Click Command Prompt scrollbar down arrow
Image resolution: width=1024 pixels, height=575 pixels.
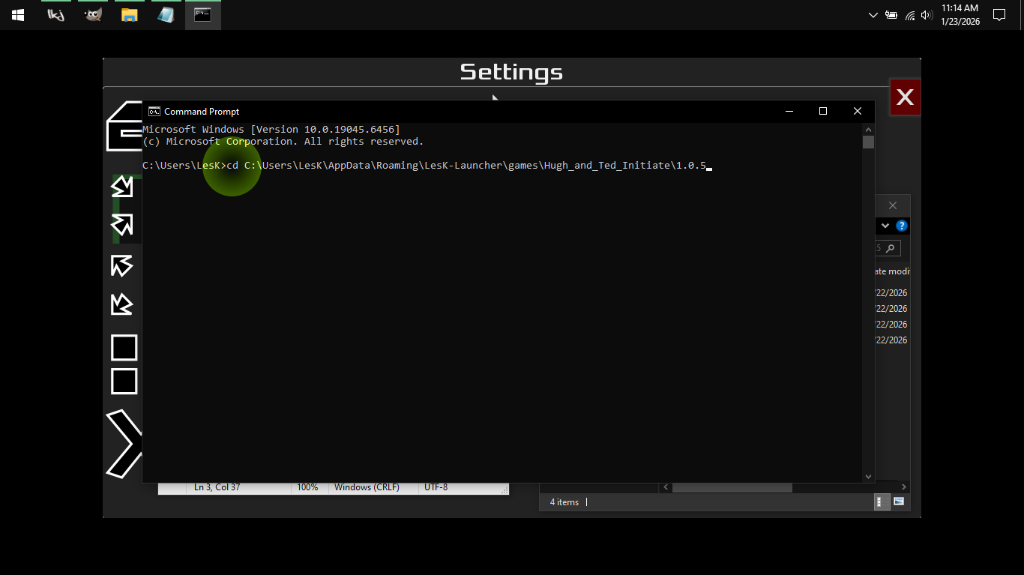(x=868, y=477)
